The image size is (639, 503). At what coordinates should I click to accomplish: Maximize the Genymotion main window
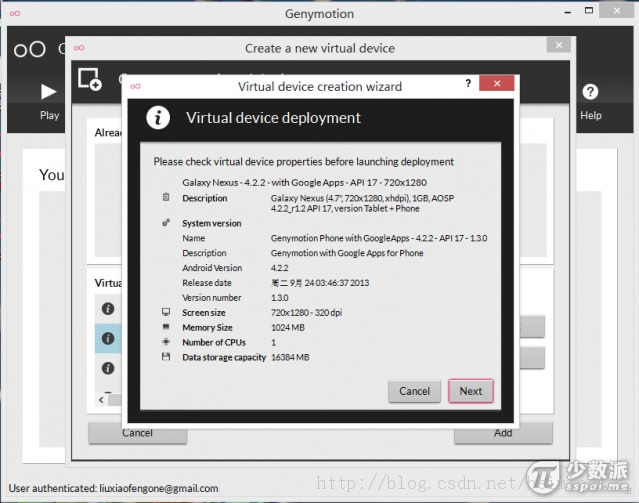point(588,11)
